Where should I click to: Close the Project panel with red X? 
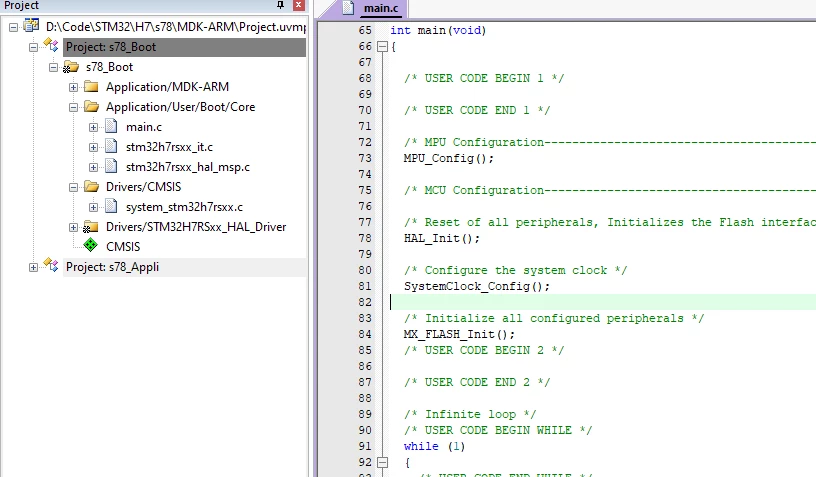(x=299, y=5)
